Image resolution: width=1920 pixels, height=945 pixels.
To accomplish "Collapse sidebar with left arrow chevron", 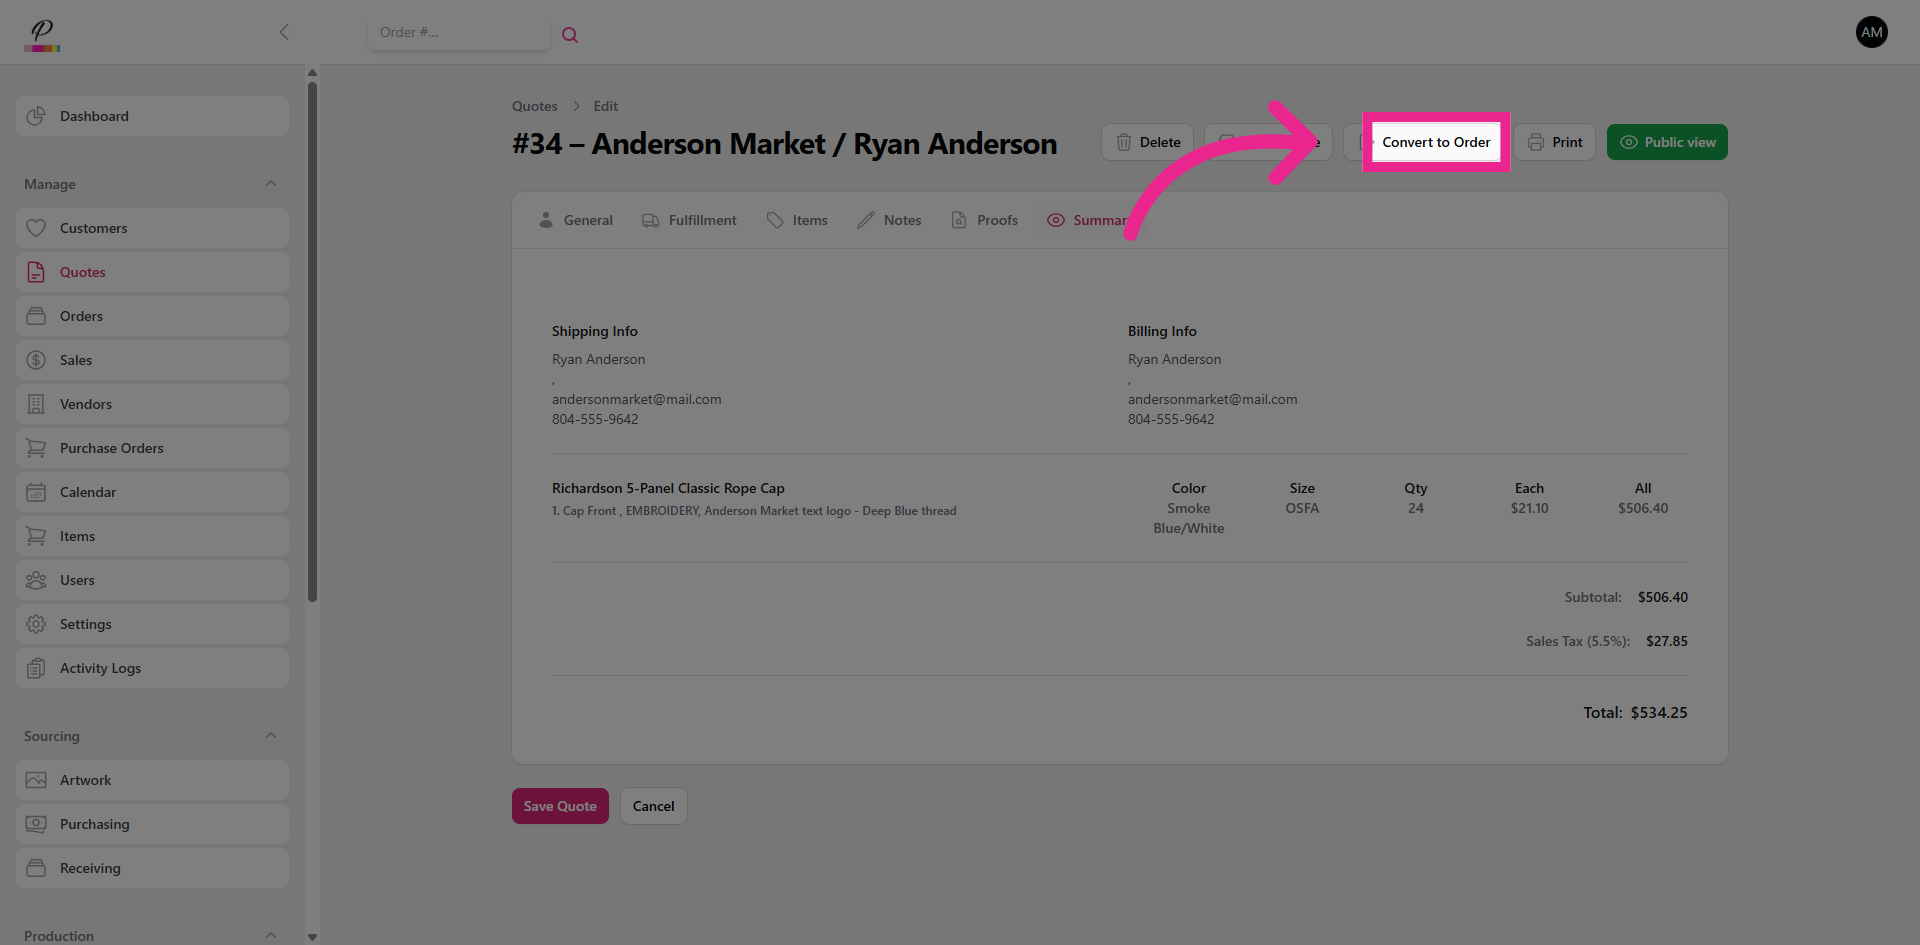I will [284, 32].
